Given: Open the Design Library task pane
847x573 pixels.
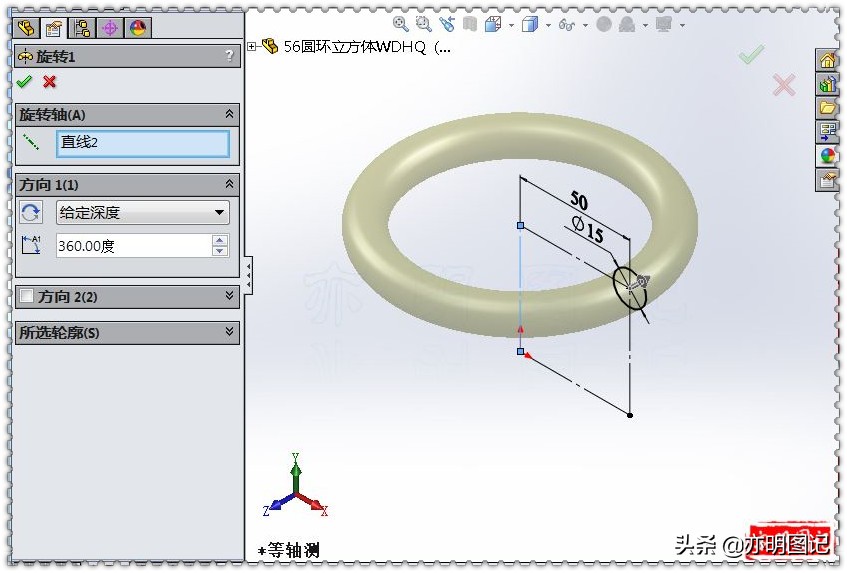Looking at the screenshot, I should pyautogui.click(x=827, y=84).
